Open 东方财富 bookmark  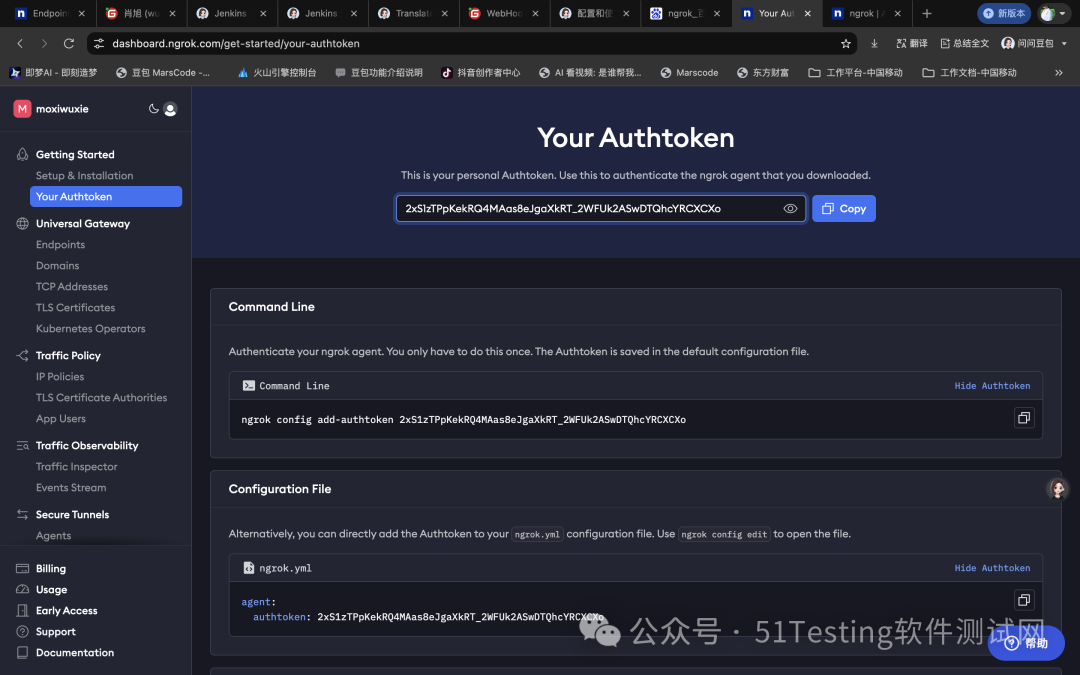point(762,72)
